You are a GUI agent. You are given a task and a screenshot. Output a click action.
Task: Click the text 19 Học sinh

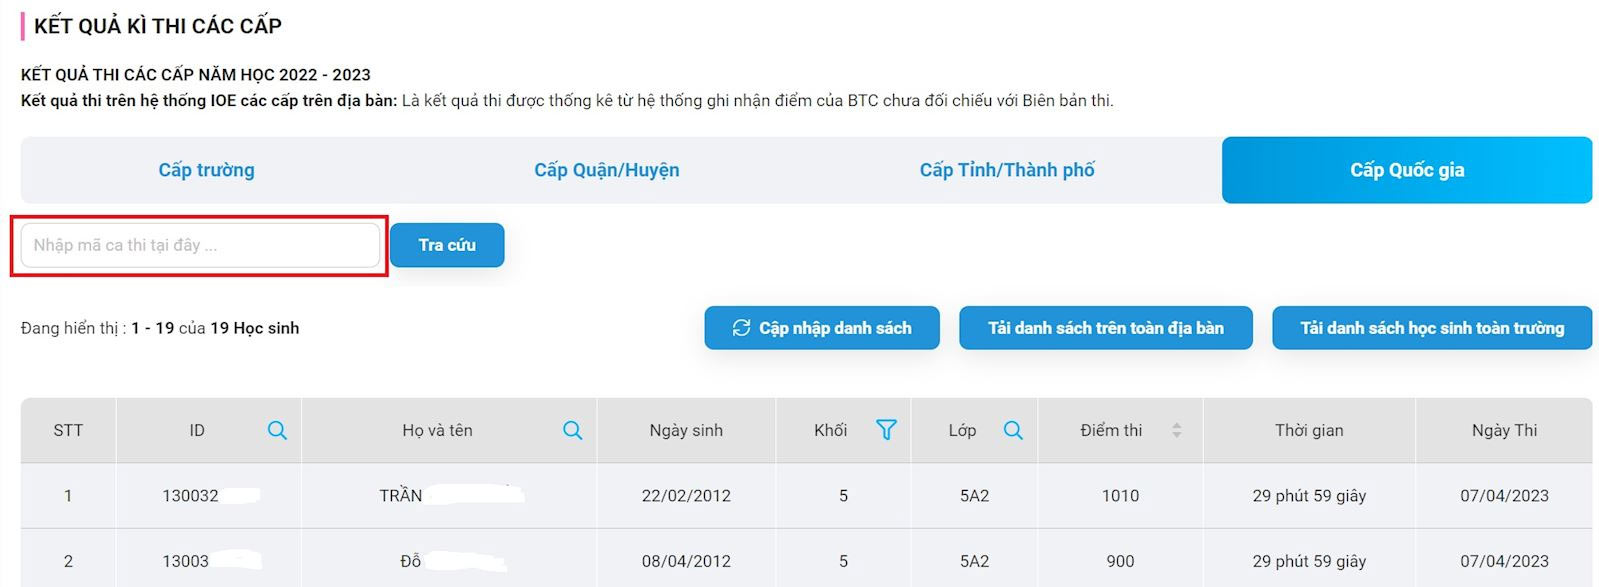pos(254,328)
